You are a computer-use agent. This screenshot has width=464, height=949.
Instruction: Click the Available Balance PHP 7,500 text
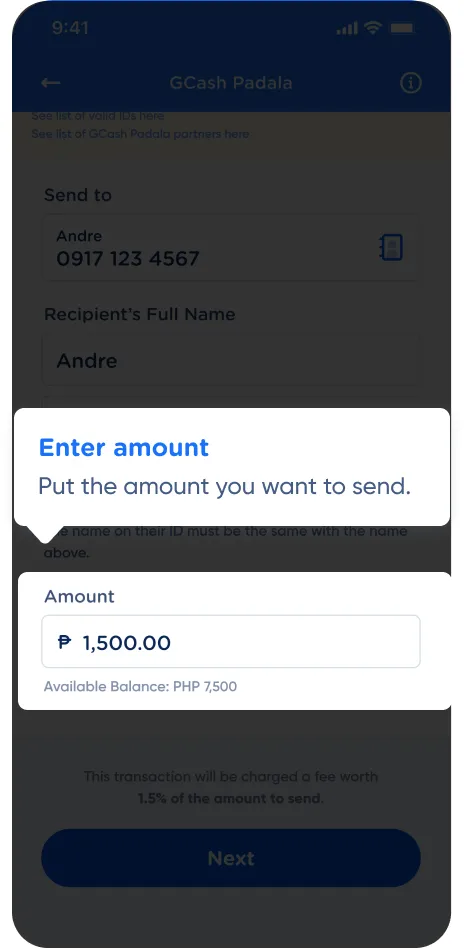(x=140, y=686)
